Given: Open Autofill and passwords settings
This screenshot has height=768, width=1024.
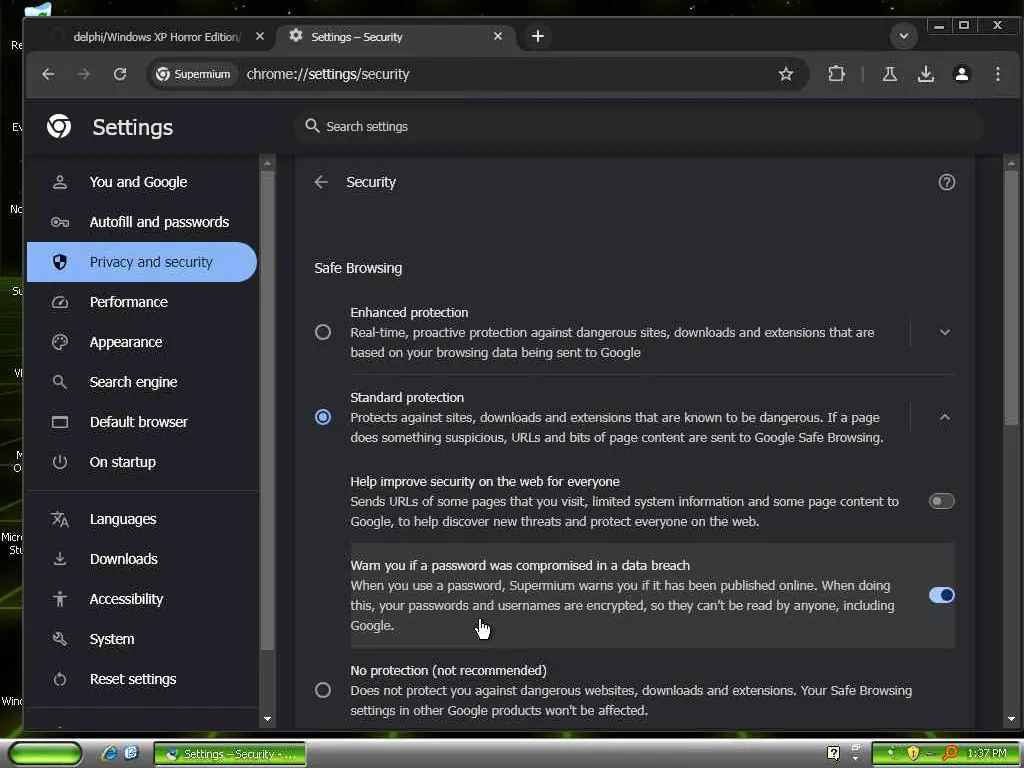Looking at the screenshot, I should tap(142, 222).
